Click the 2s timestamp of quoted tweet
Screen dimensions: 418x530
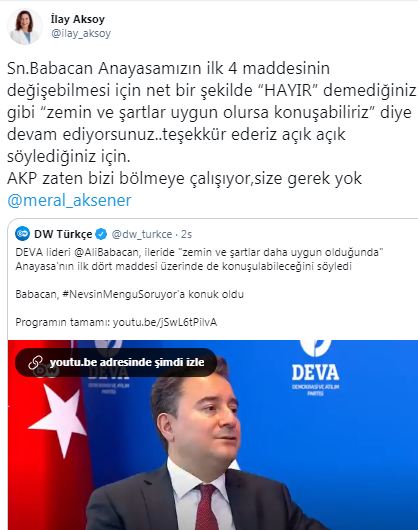click(x=186, y=234)
